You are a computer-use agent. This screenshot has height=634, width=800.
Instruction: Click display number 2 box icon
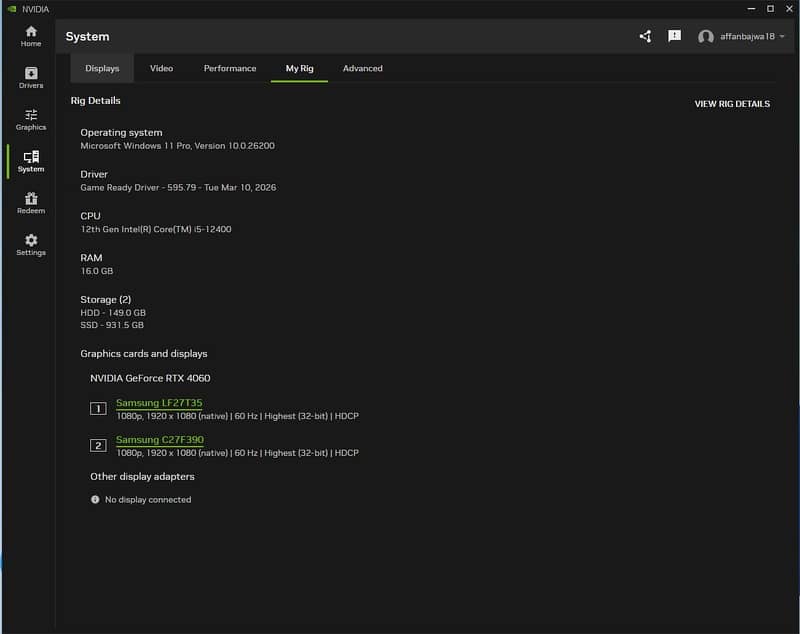(x=98, y=445)
